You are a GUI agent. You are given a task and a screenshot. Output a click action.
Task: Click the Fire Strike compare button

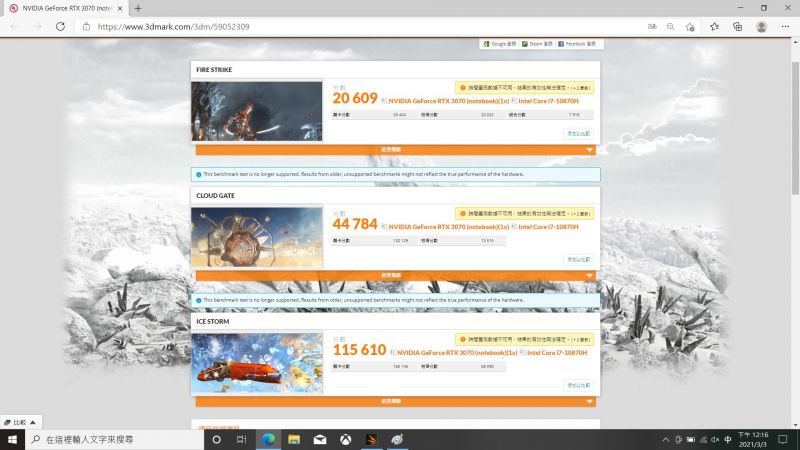point(579,134)
